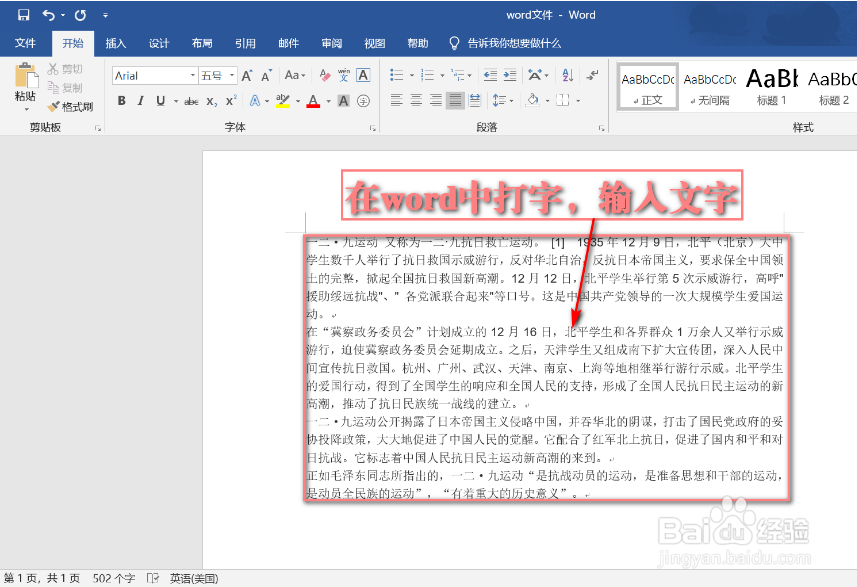The height and width of the screenshot is (587, 857).
Task: Toggle bold formatting
Action: [122, 101]
